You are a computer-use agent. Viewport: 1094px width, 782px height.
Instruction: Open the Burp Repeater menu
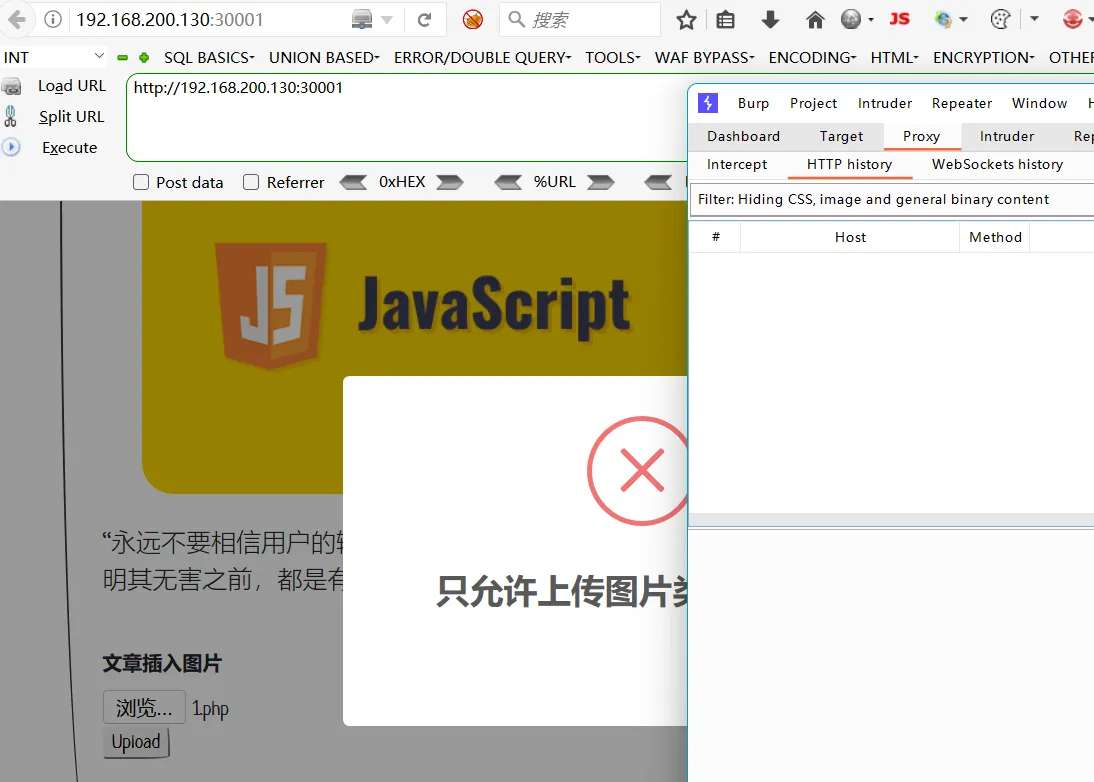[x=961, y=103]
